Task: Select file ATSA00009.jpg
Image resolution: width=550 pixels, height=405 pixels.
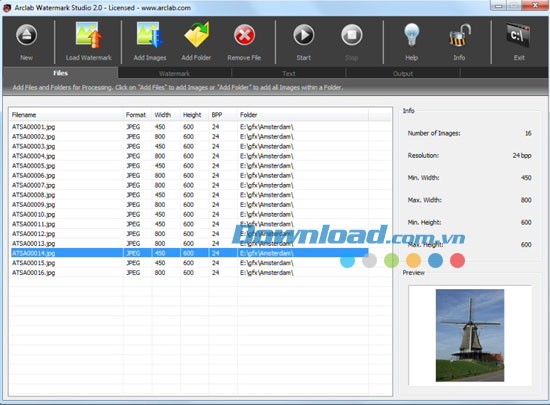Action: (34, 205)
